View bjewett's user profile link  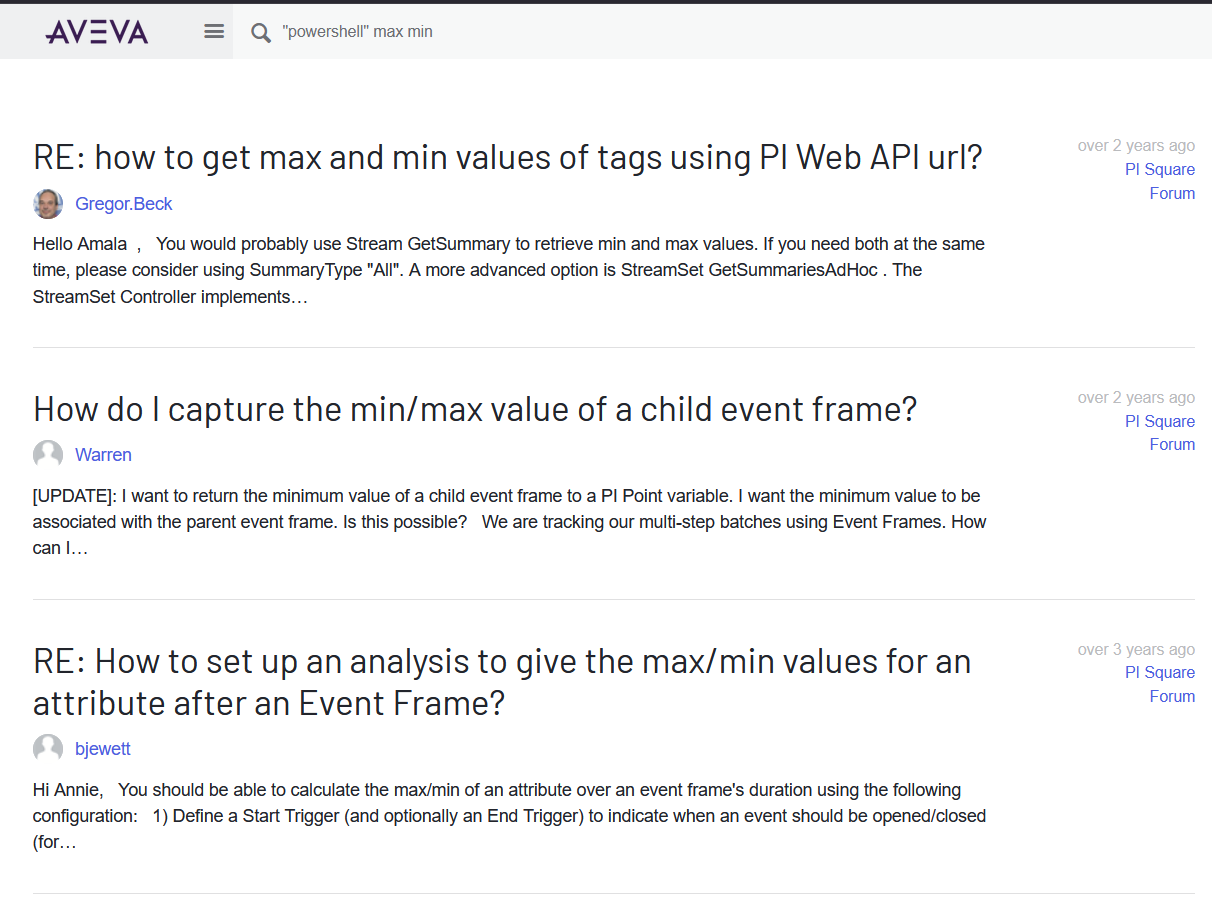click(102, 749)
